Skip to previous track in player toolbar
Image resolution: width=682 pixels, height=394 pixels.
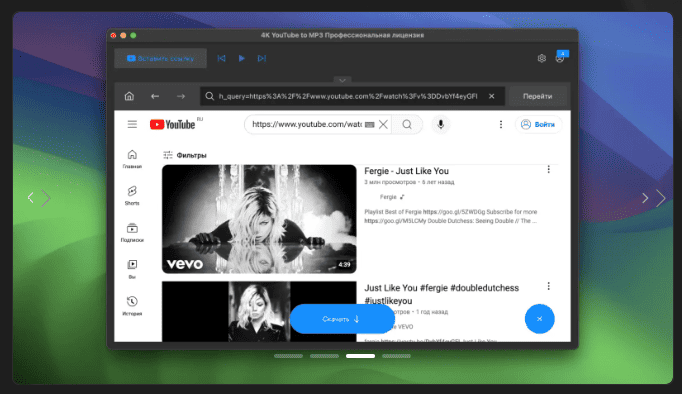pos(221,58)
